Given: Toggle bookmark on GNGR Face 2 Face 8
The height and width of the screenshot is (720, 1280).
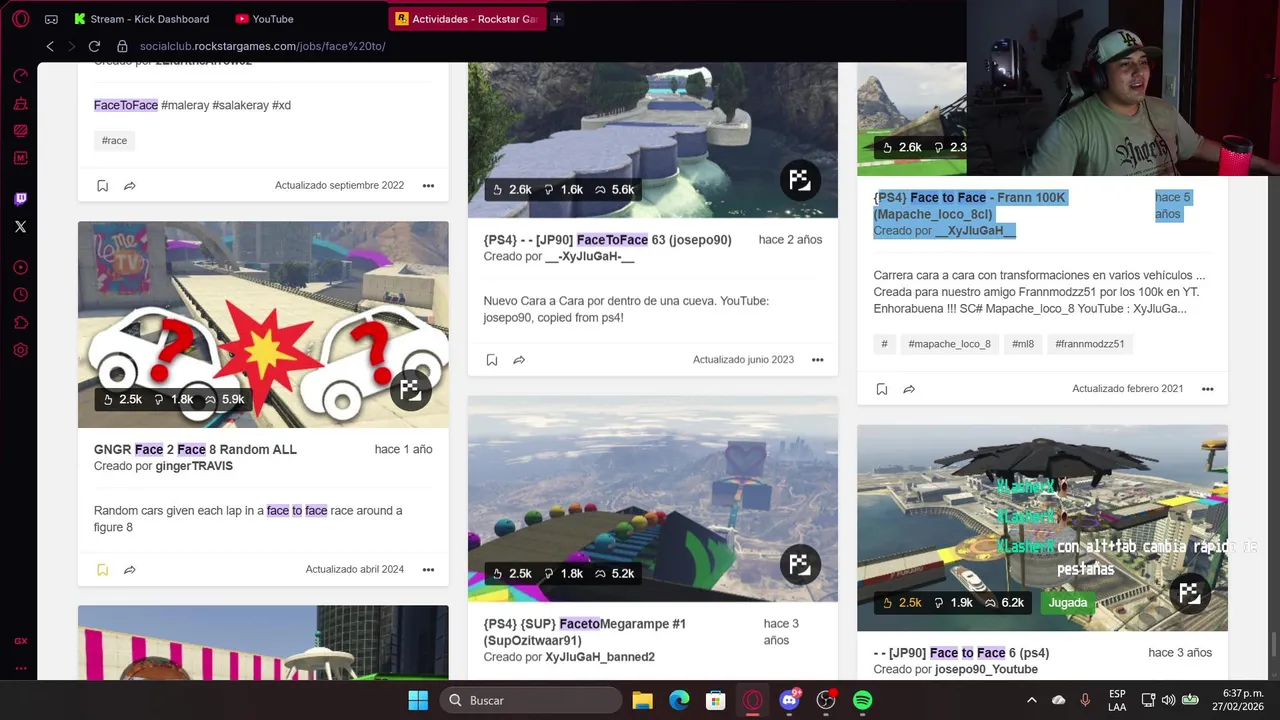Looking at the screenshot, I should [x=102, y=570].
